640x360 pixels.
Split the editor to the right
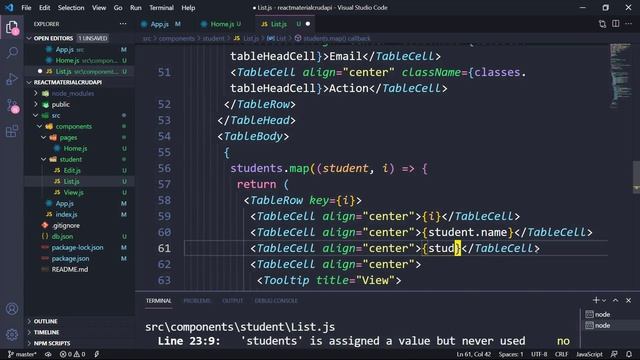[616, 24]
